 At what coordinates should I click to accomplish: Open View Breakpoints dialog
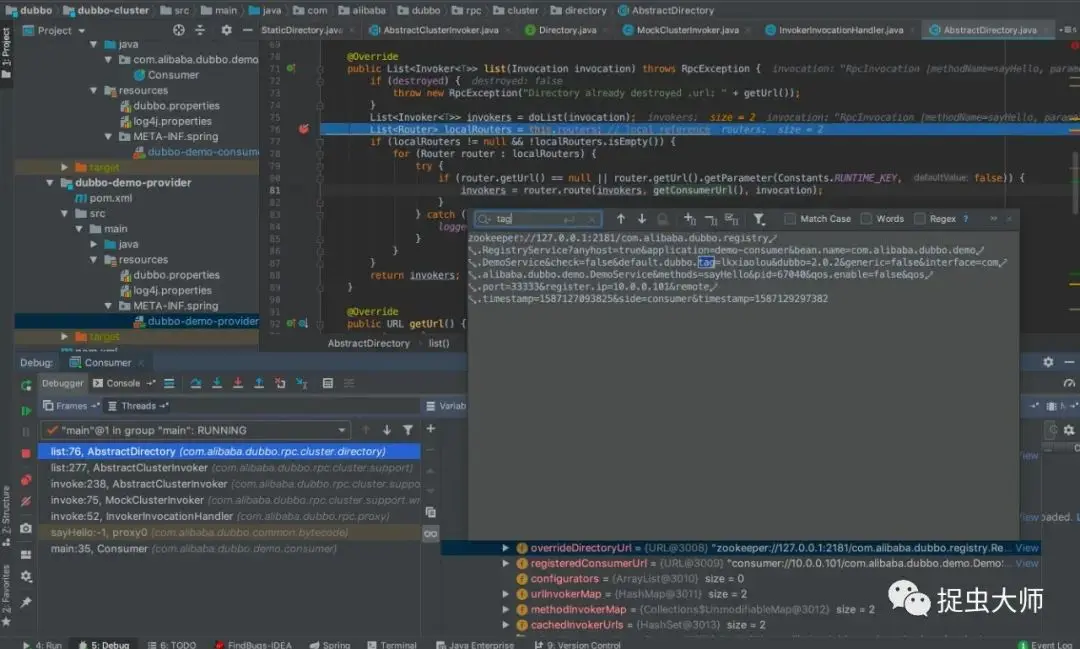click(x=26, y=480)
